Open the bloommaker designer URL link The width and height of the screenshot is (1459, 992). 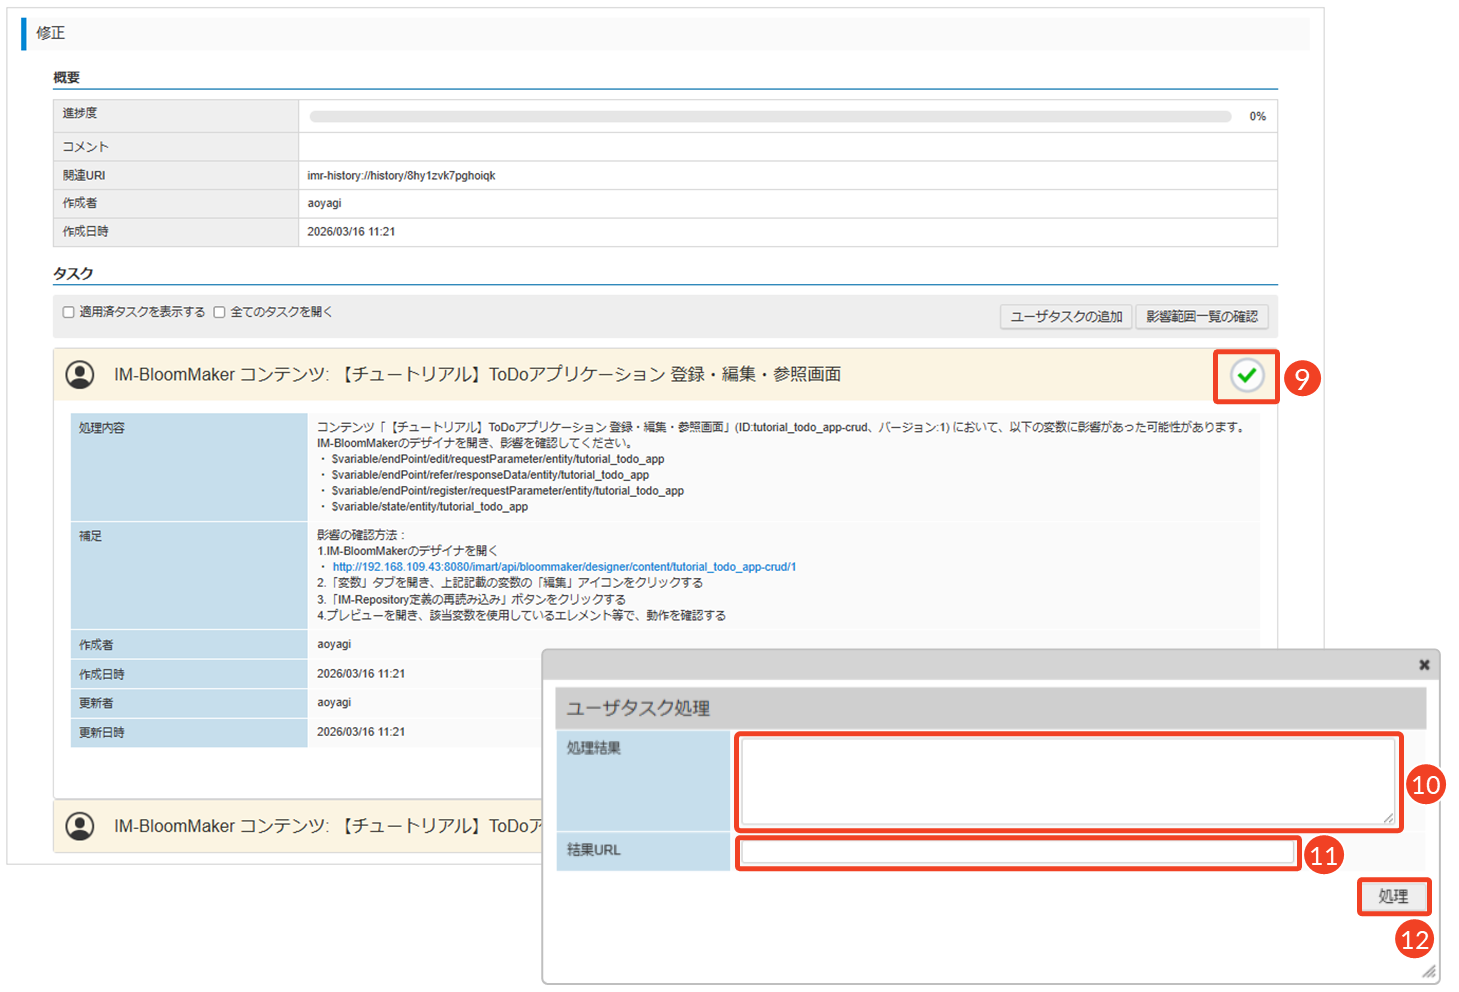pyautogui.click(x=564, y=567)
